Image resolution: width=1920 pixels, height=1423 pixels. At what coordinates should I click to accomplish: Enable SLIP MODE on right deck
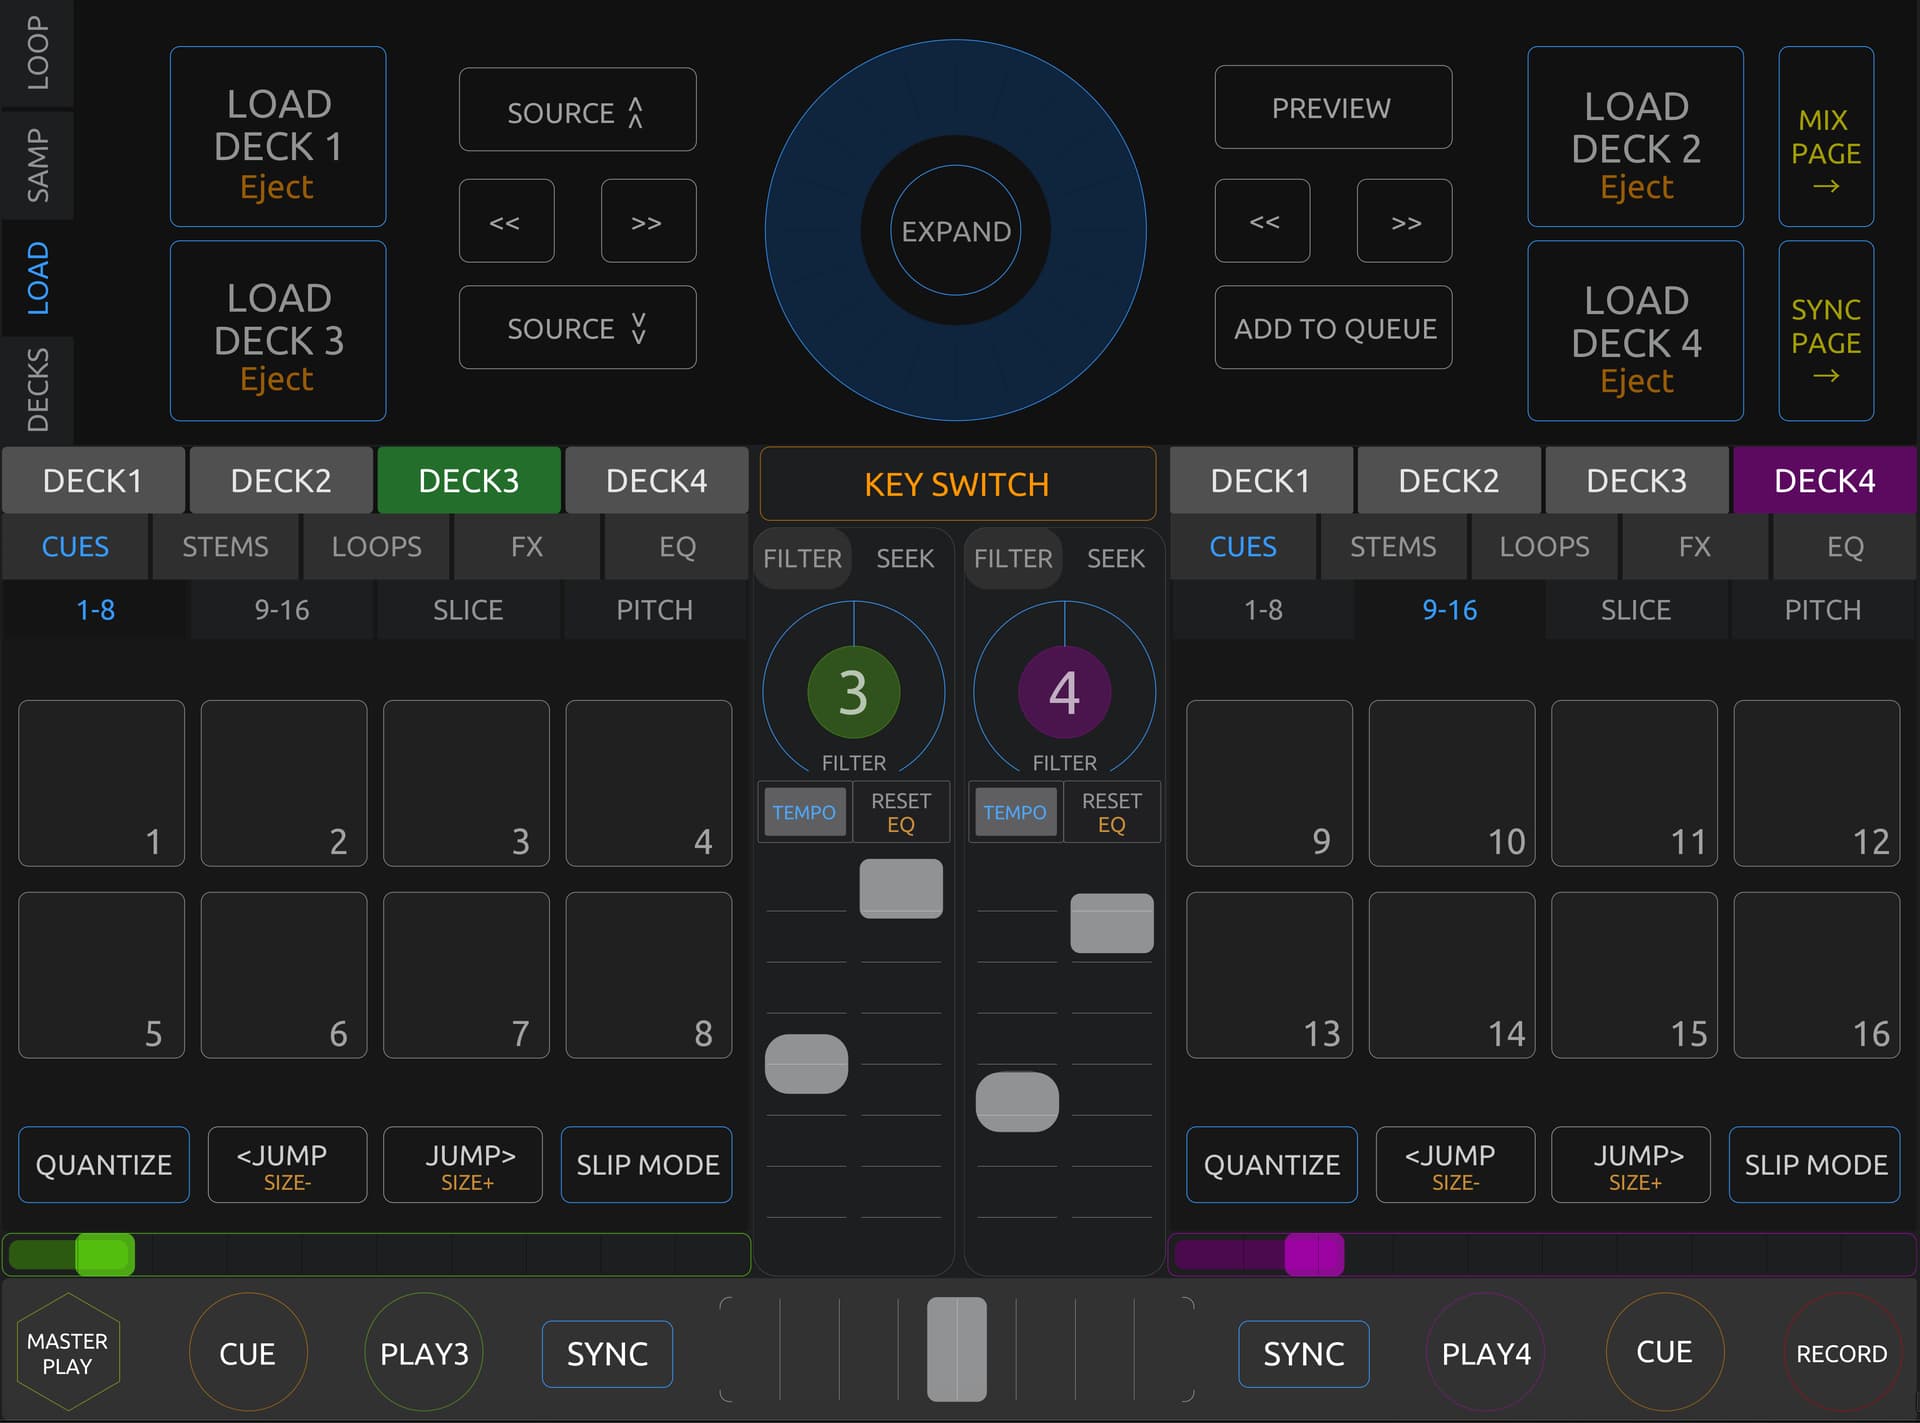click(x=1815, y=1164)
